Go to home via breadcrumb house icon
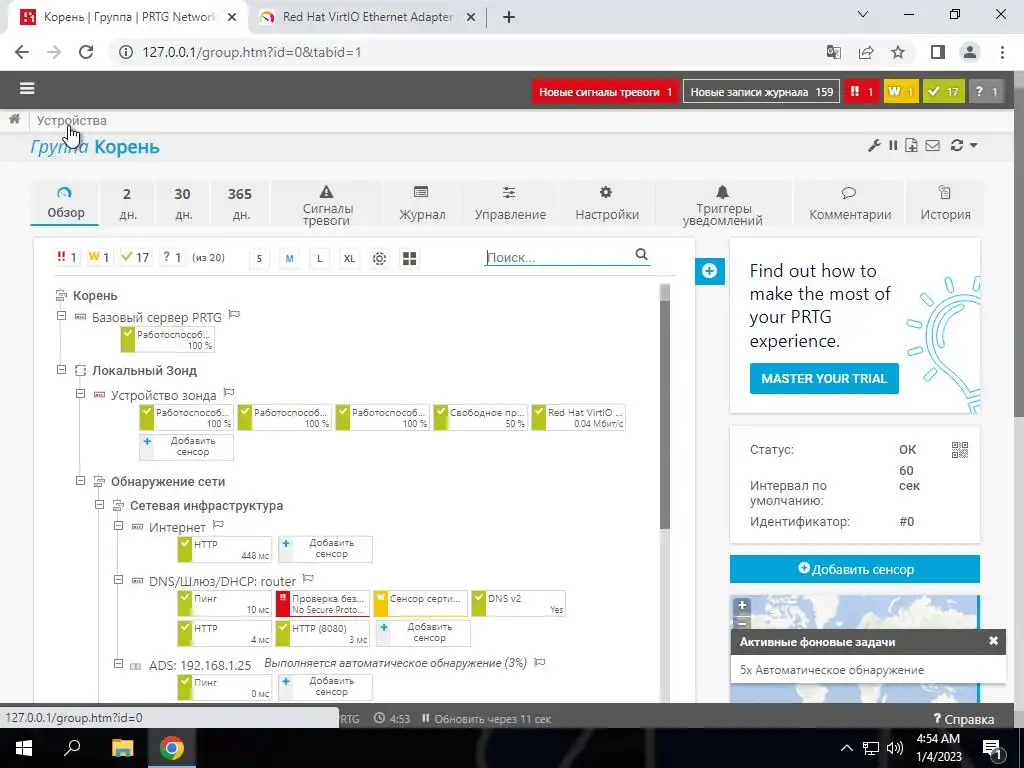The image size is (1024, 768). click(x=14, y=119)
